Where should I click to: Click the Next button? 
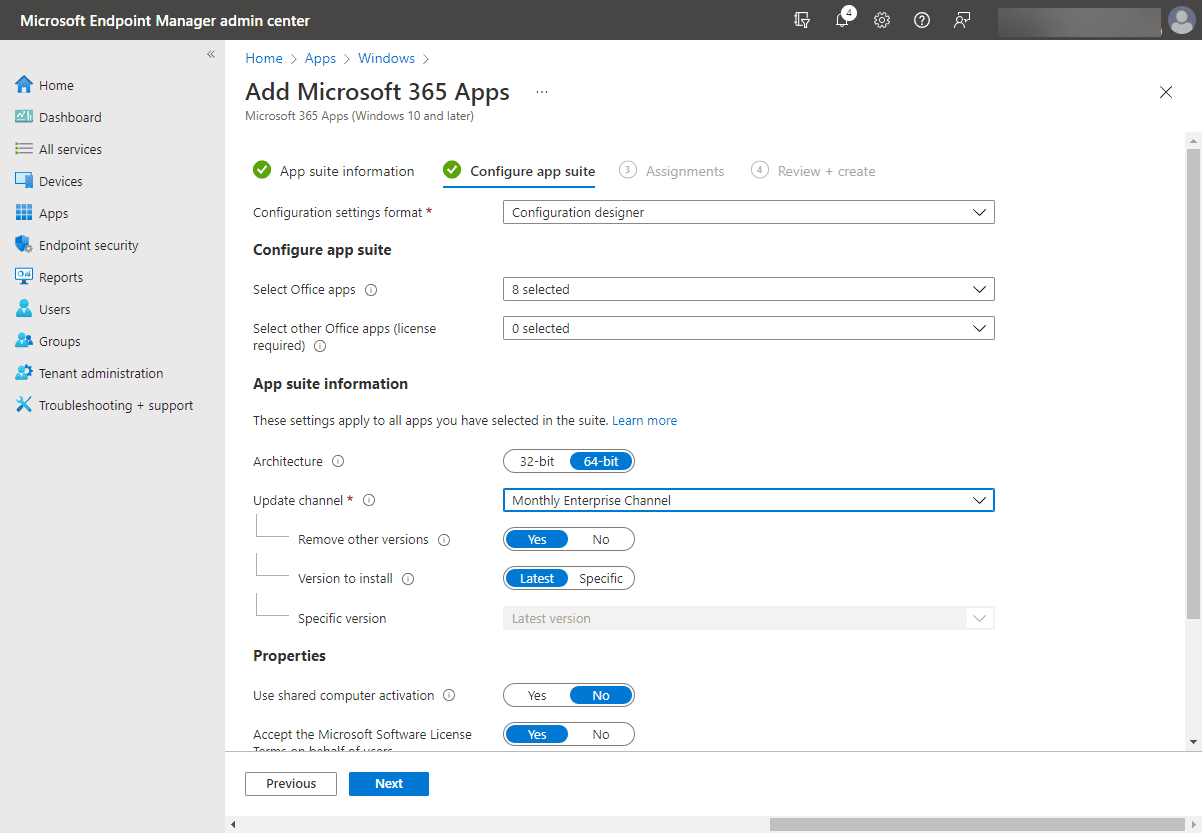tap(388, 783)
